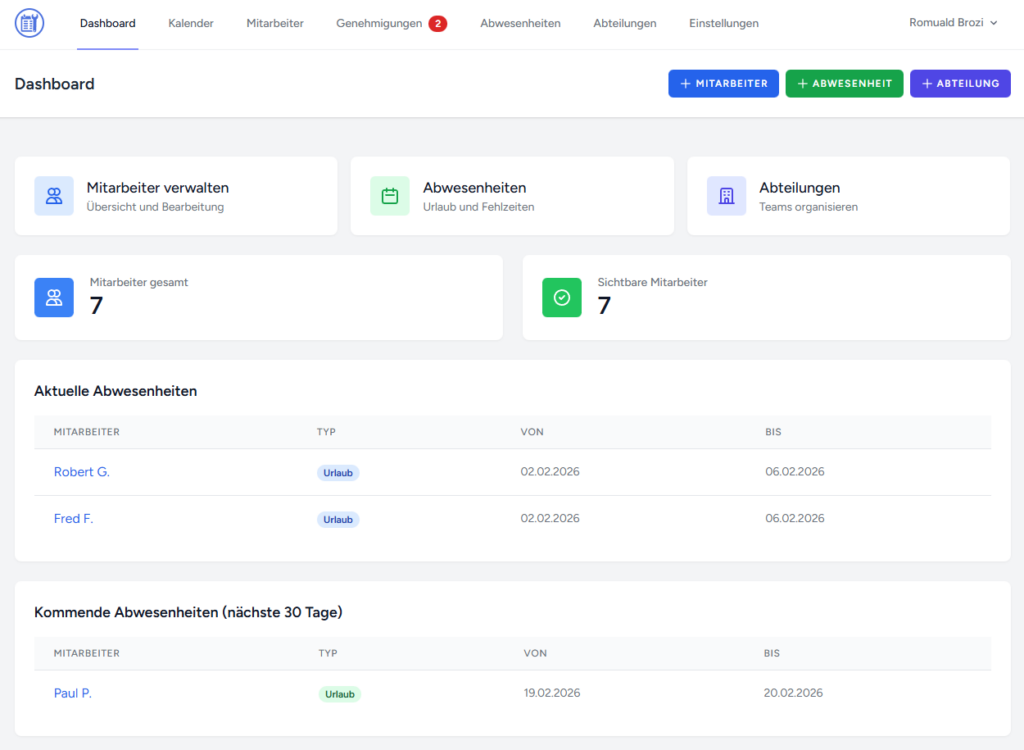Open the Kalender tab
1024x750 pixels.
(x=191, y=23)
